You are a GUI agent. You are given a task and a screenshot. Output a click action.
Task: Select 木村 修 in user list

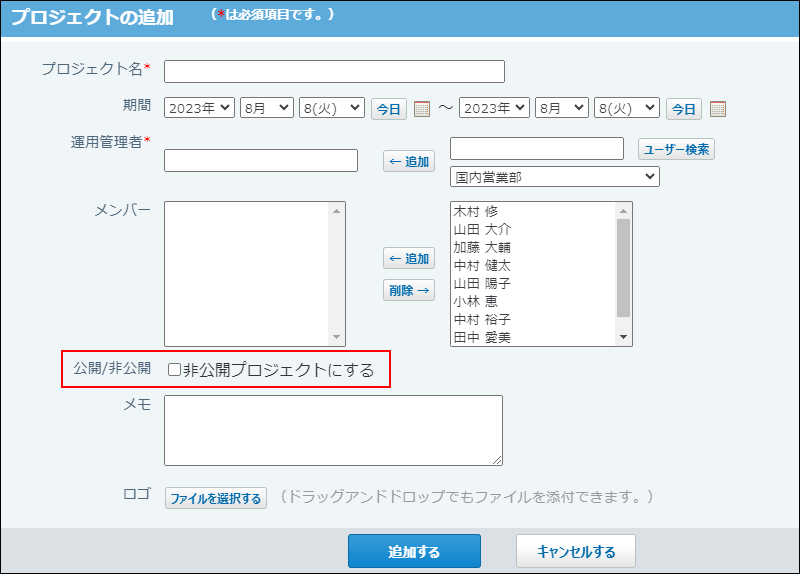[533, 211]
